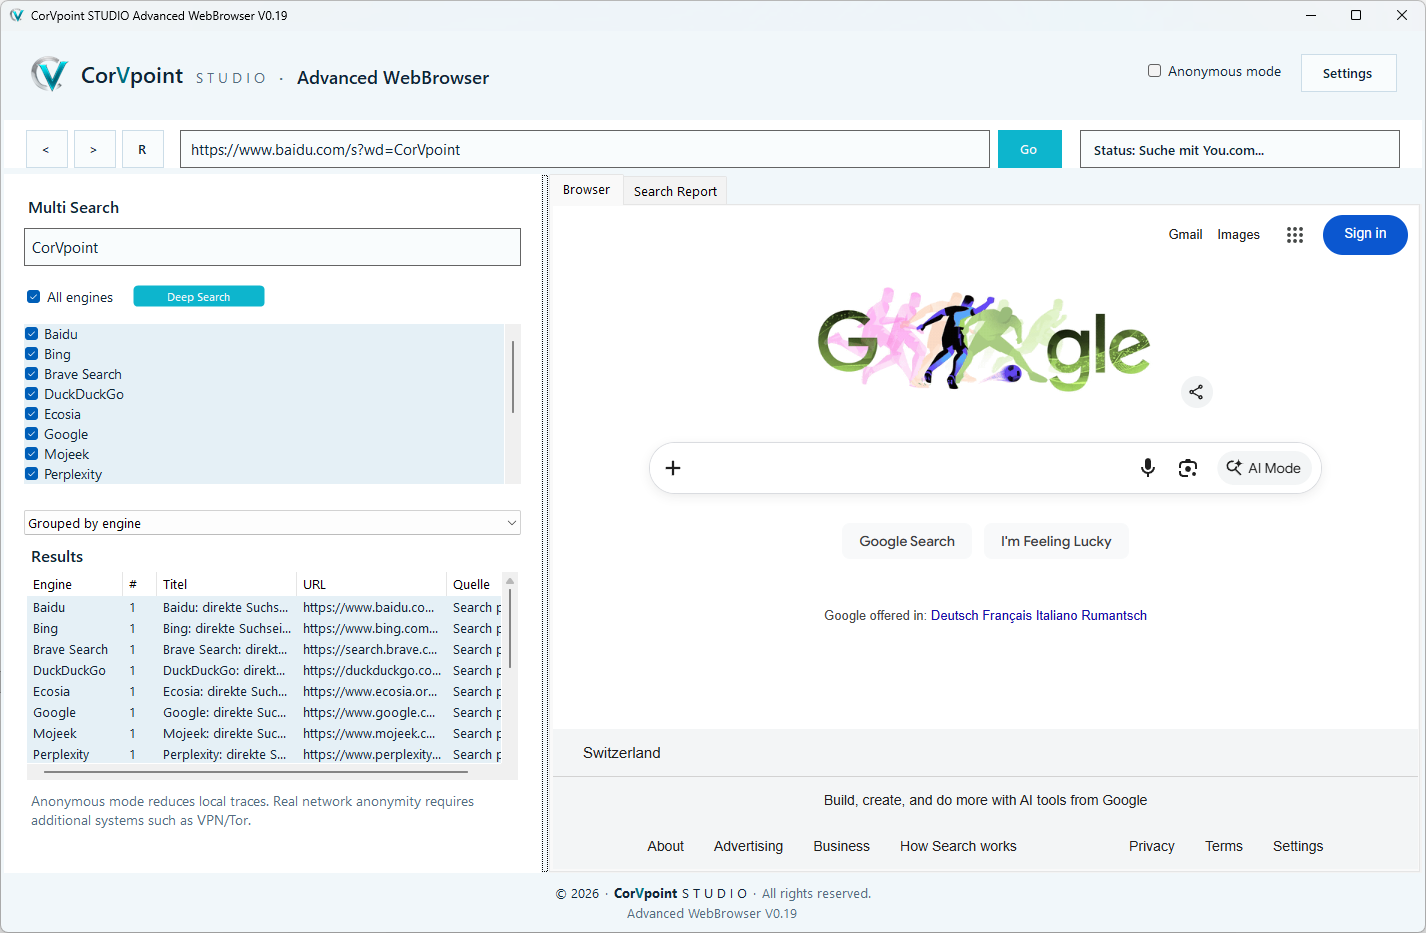Enable the Anonymous mode checkbox
The image size is (1426, 933).
[1154, 71]
